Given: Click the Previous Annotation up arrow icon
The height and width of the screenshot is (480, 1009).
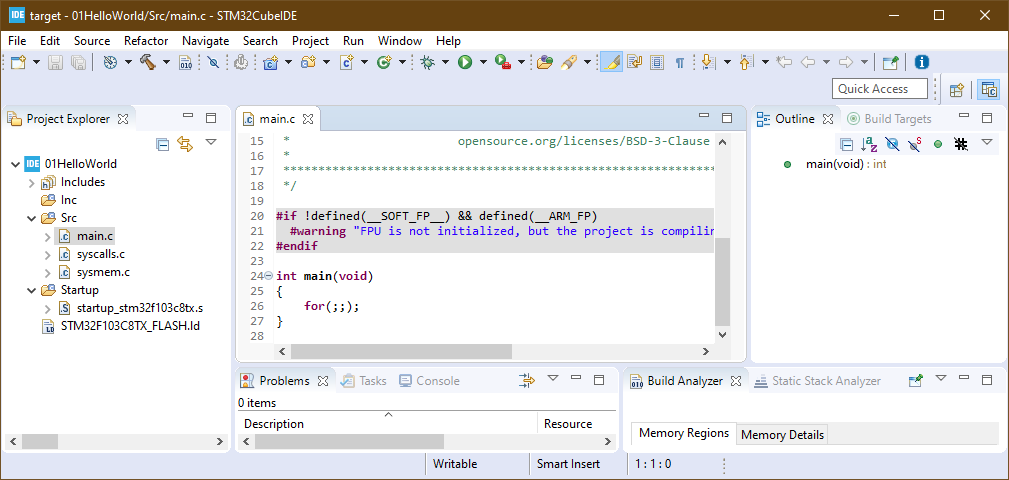Looking at the screenshot, I should tap(746, 62).
